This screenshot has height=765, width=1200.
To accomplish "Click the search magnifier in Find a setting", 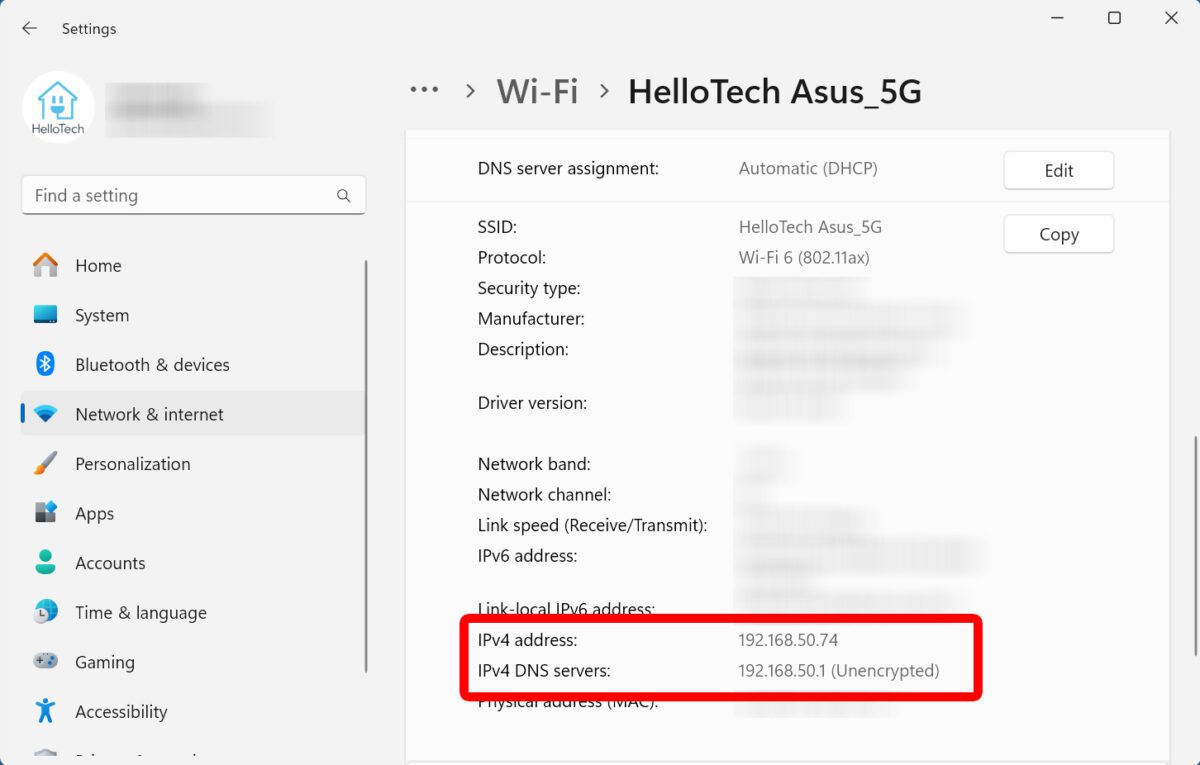I will (x=343, y=195).
